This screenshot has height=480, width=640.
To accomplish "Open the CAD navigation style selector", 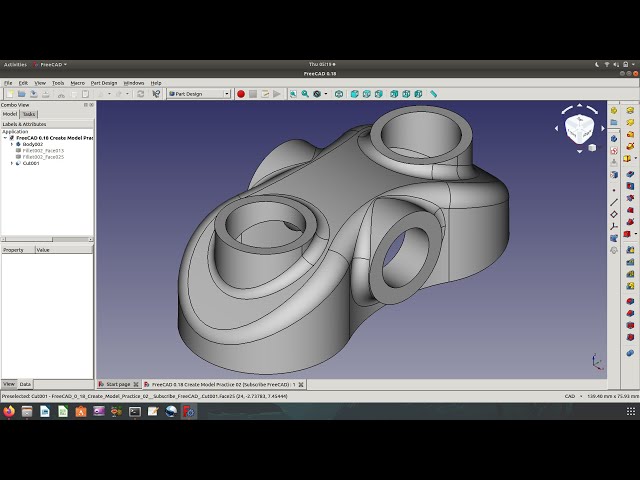I will 573,396.
